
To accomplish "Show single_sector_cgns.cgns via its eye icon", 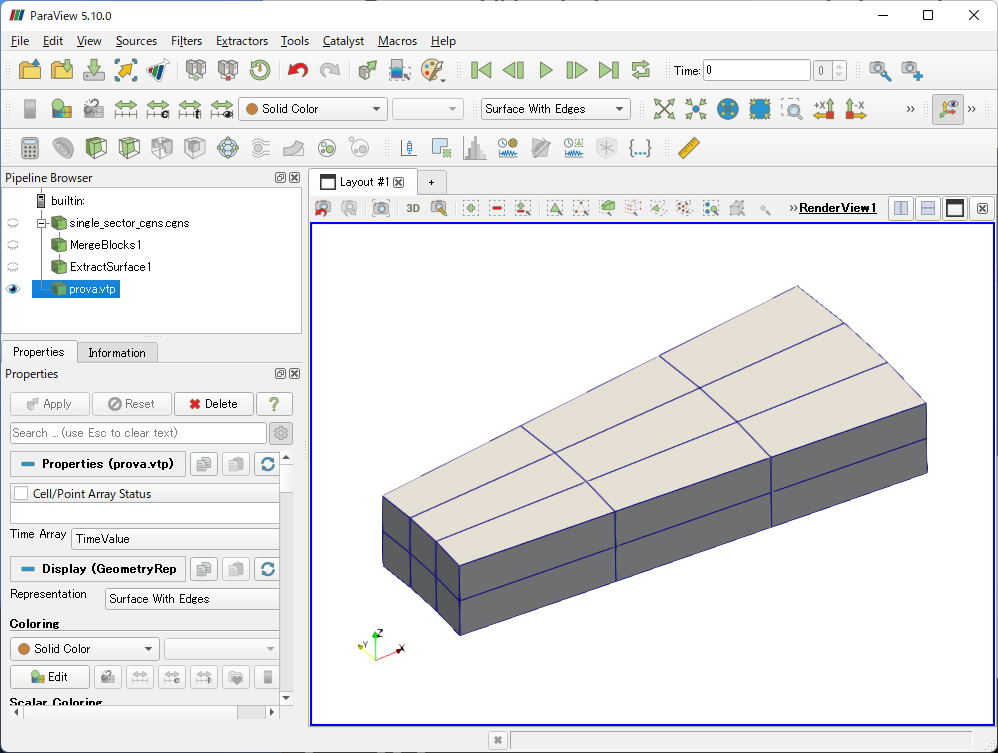I will tap(13, 223).
